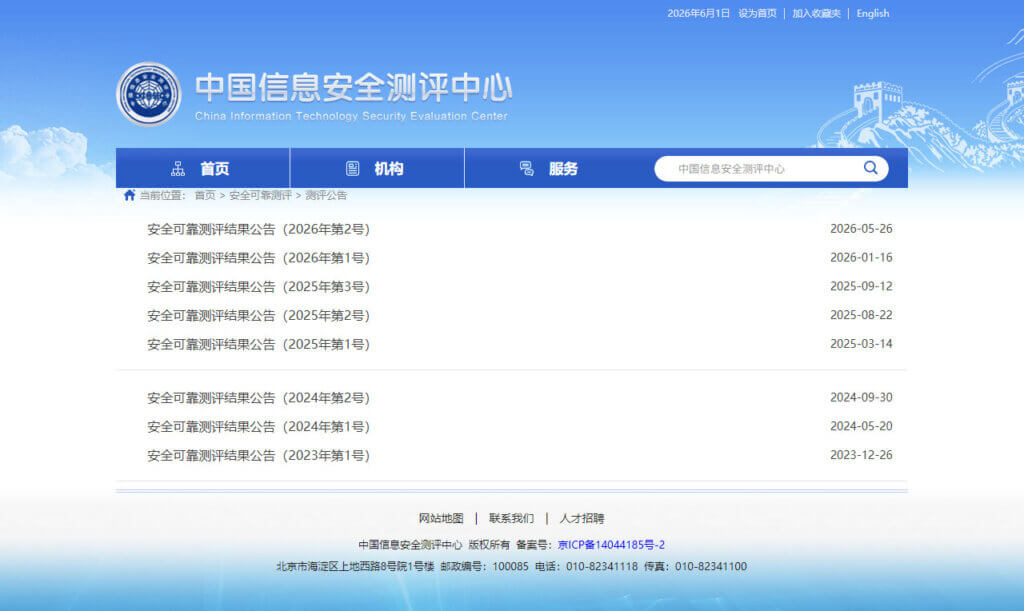Click the fax number 010-82341100
1024x611 pixels.
(711, 566)
